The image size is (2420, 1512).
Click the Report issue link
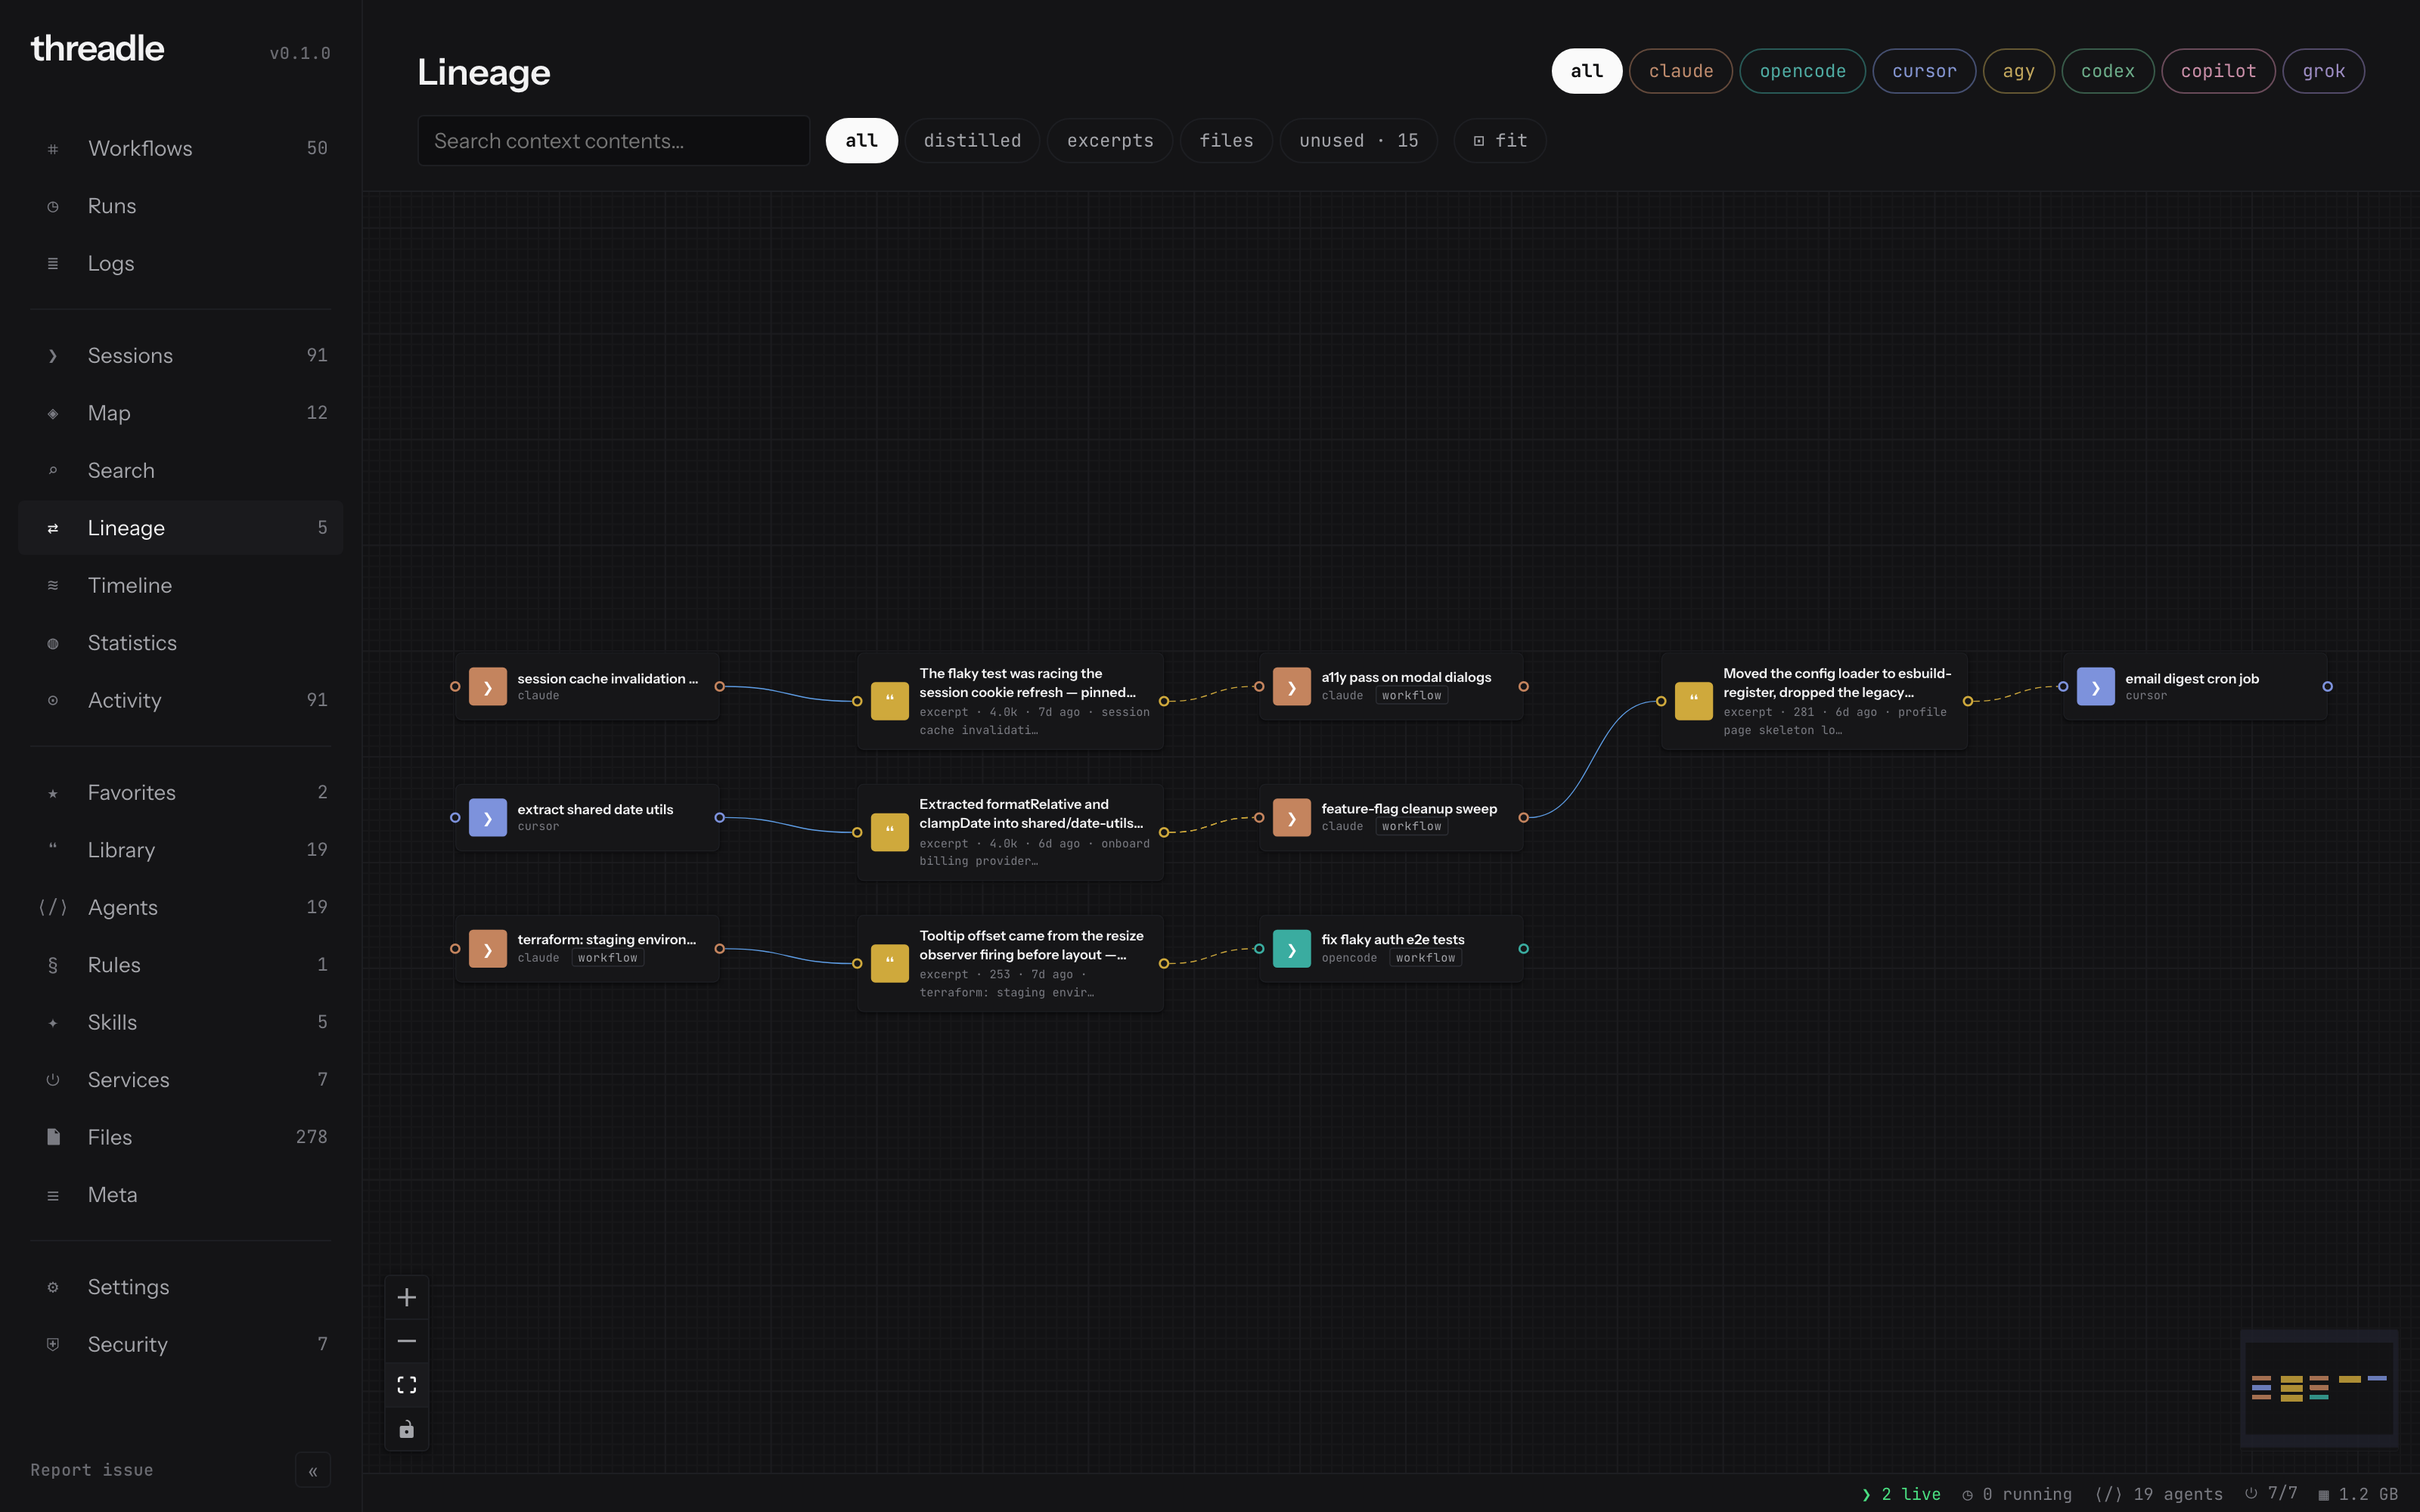pos(91,1470)
